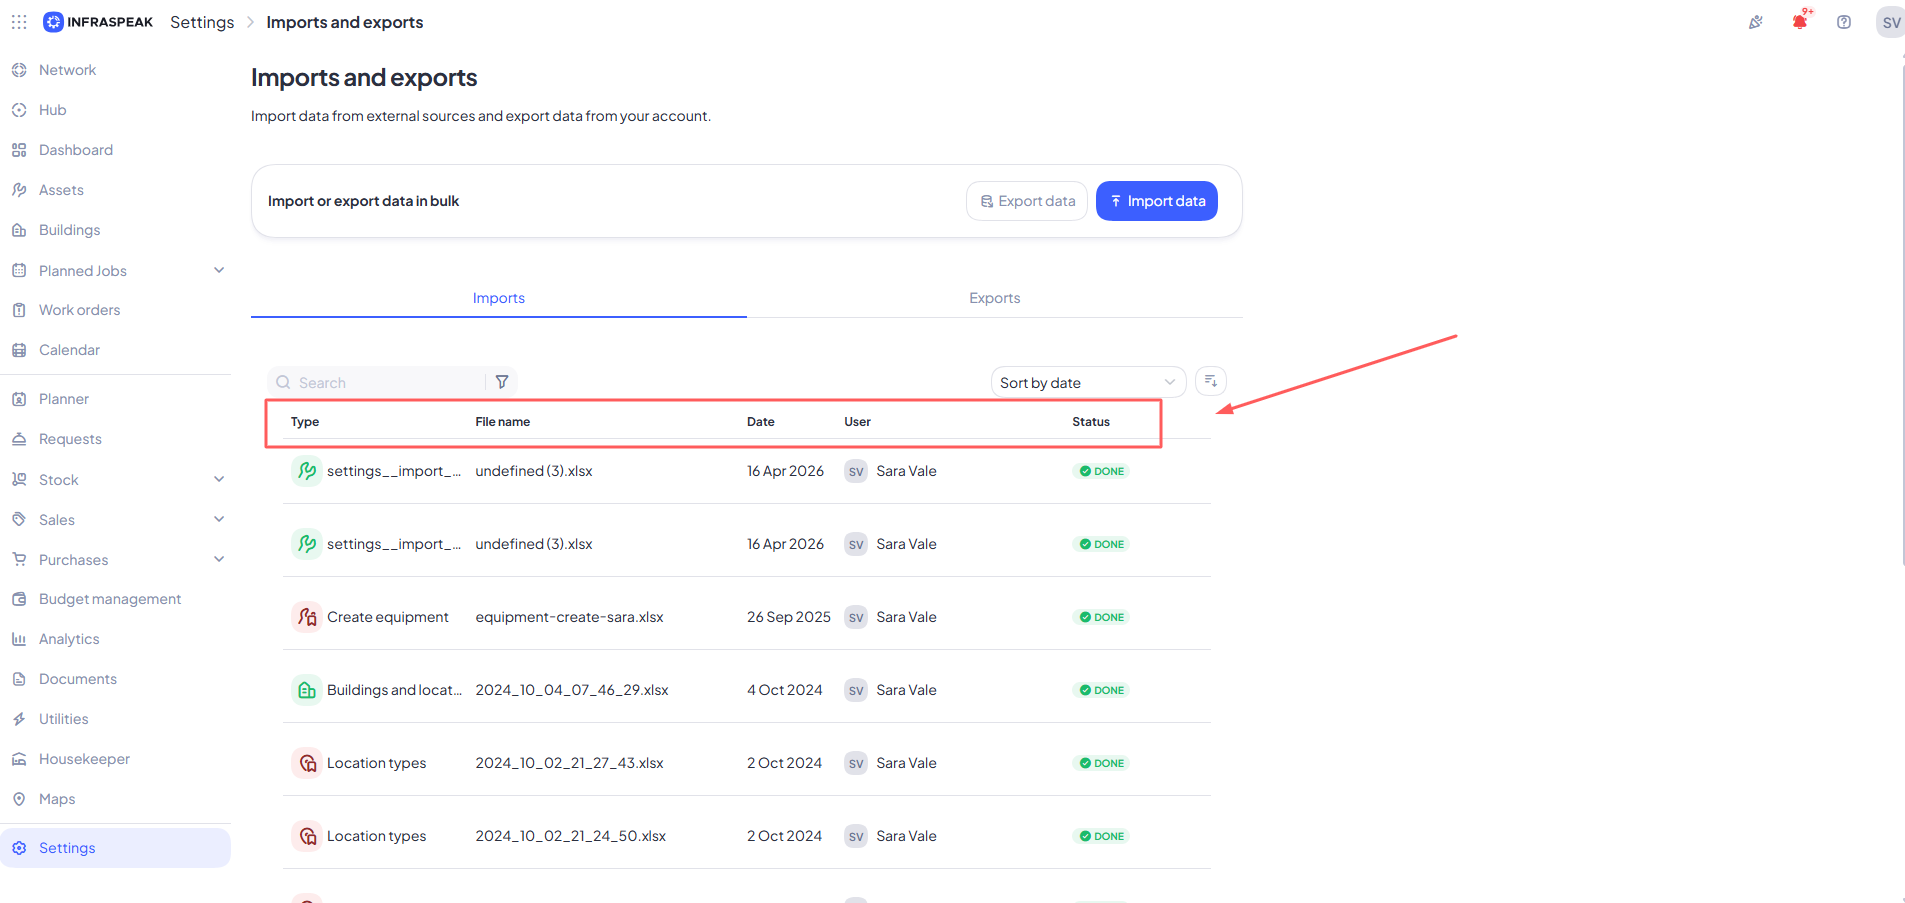Viewport: 1905px width, 903px height.
Task: Click the Settings breadcrumb link
Action: [202, 22]
